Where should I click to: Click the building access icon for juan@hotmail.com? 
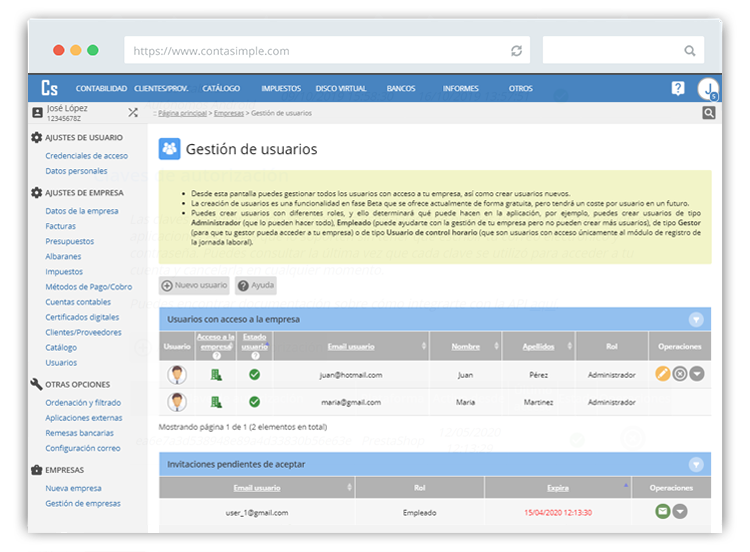(x=216, y=375)
